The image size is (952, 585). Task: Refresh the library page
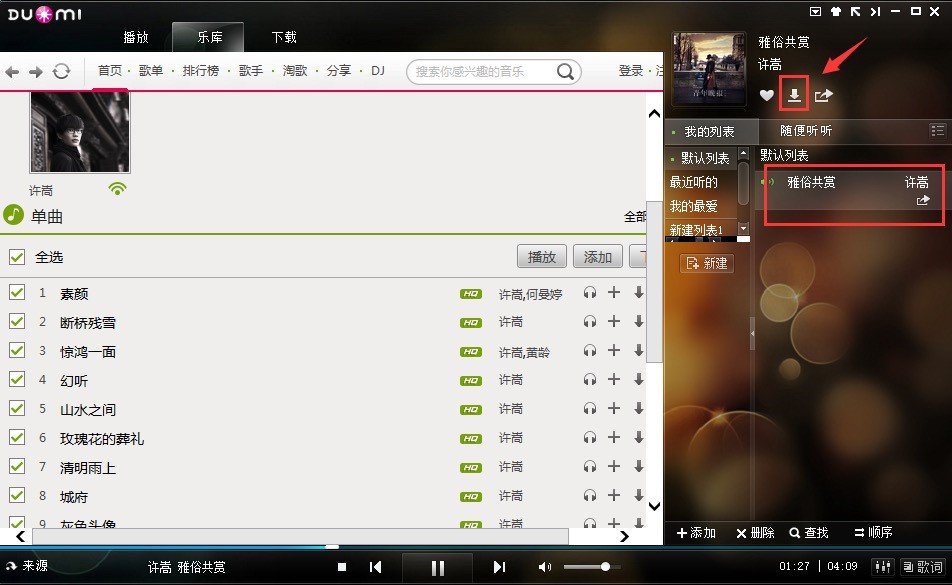61,72
